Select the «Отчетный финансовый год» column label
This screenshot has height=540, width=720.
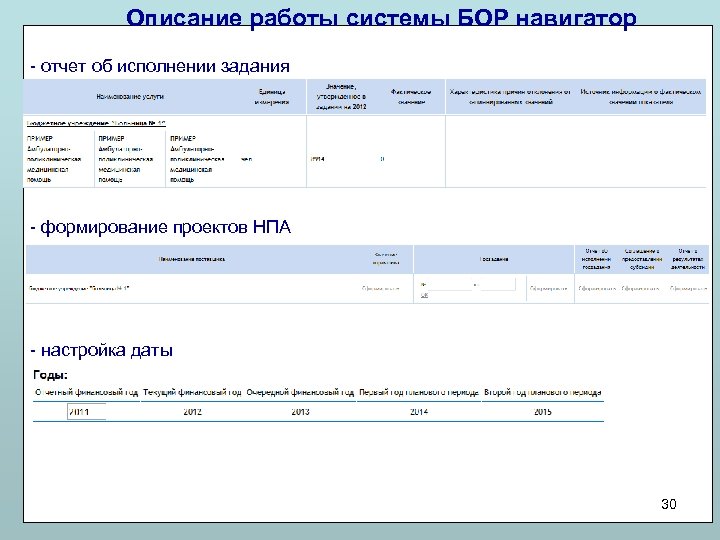(86, 392)
